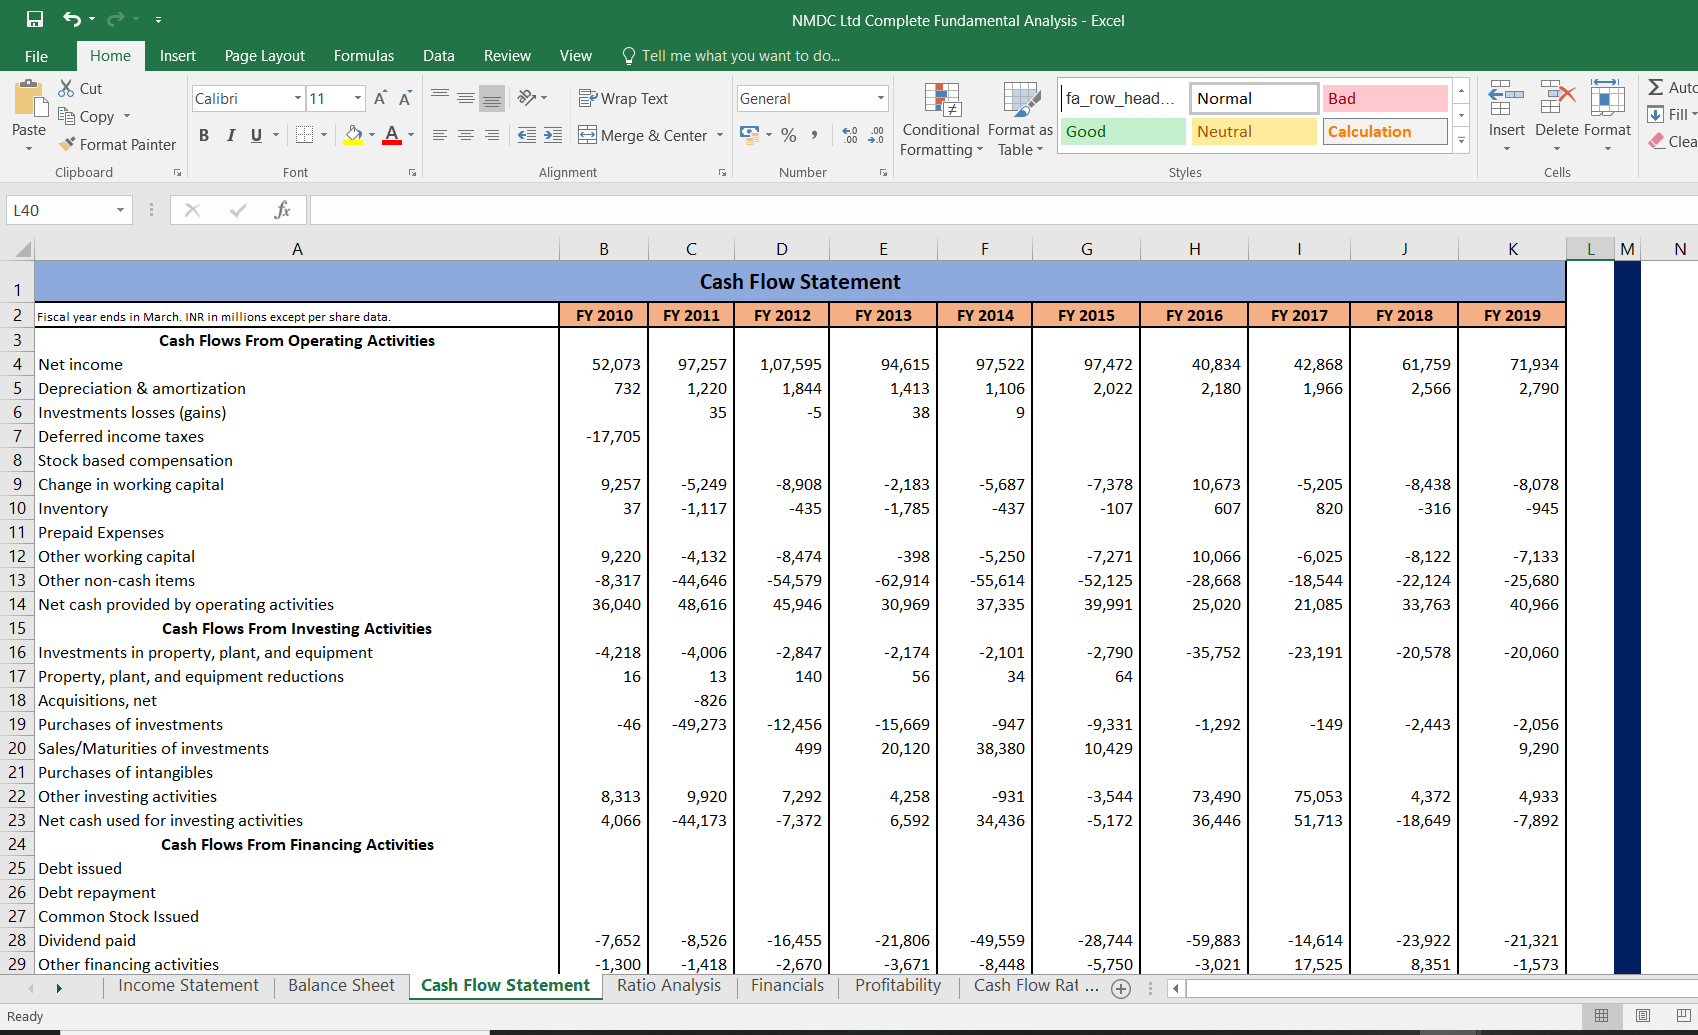Click the Paste clipboard icon

coord(29,100)
